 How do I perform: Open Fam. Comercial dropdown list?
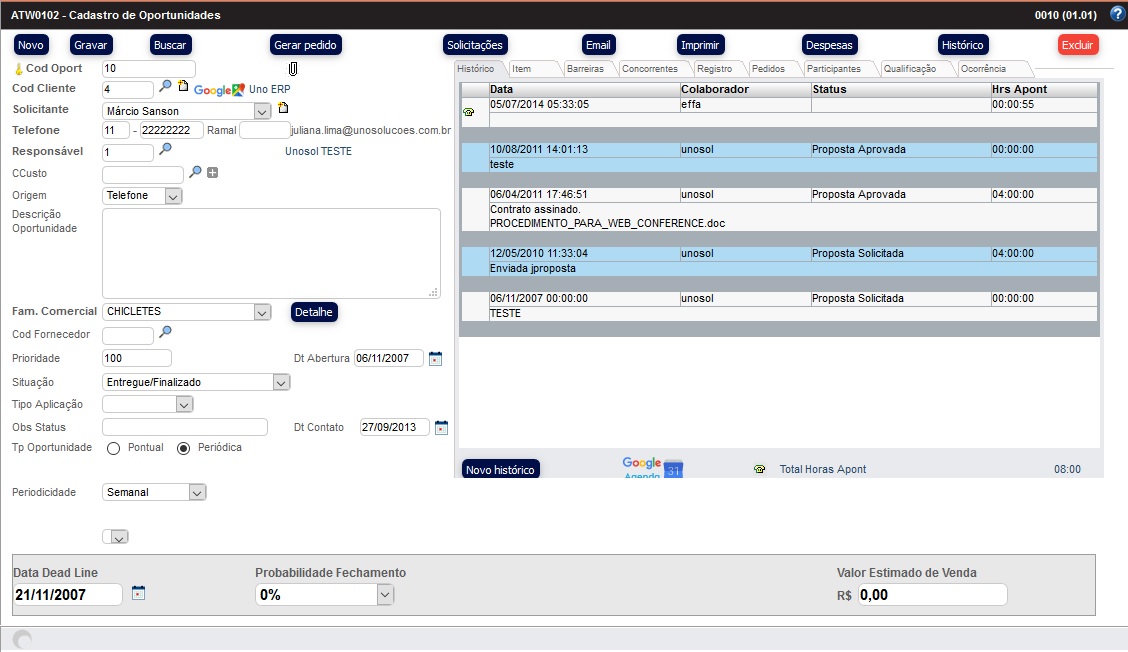click(x=262, y=312)
